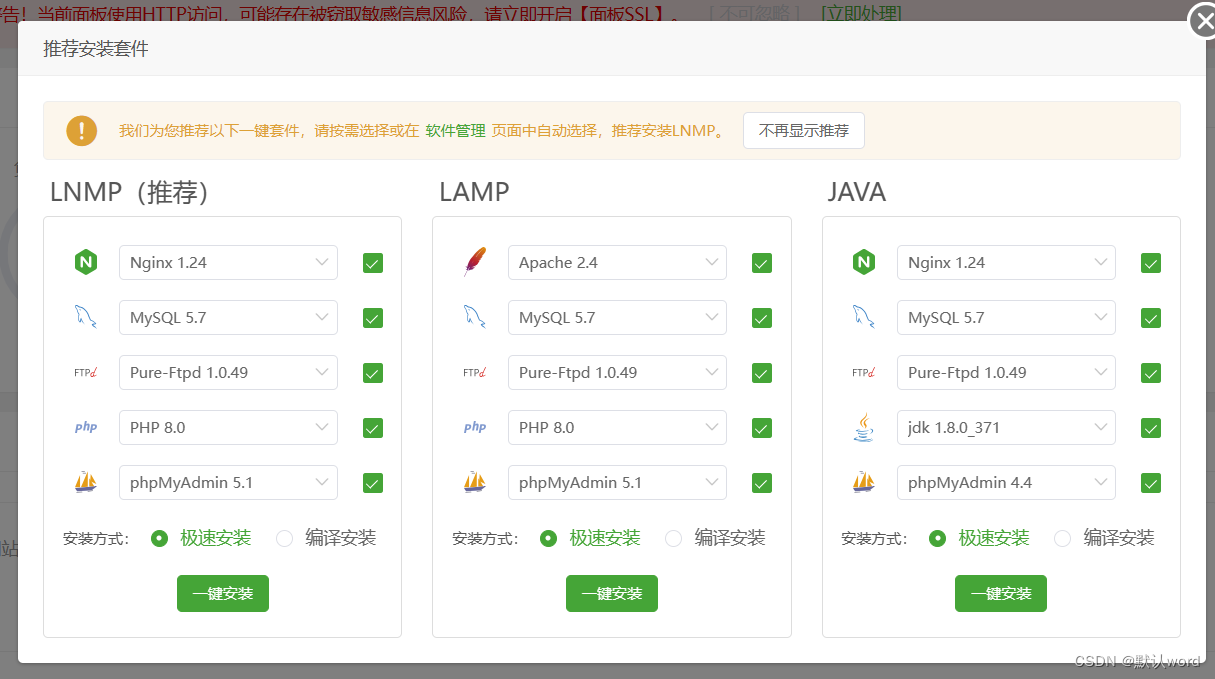Click the LAMP heading
Screen dimensions: 1215x679
(474, 191)
